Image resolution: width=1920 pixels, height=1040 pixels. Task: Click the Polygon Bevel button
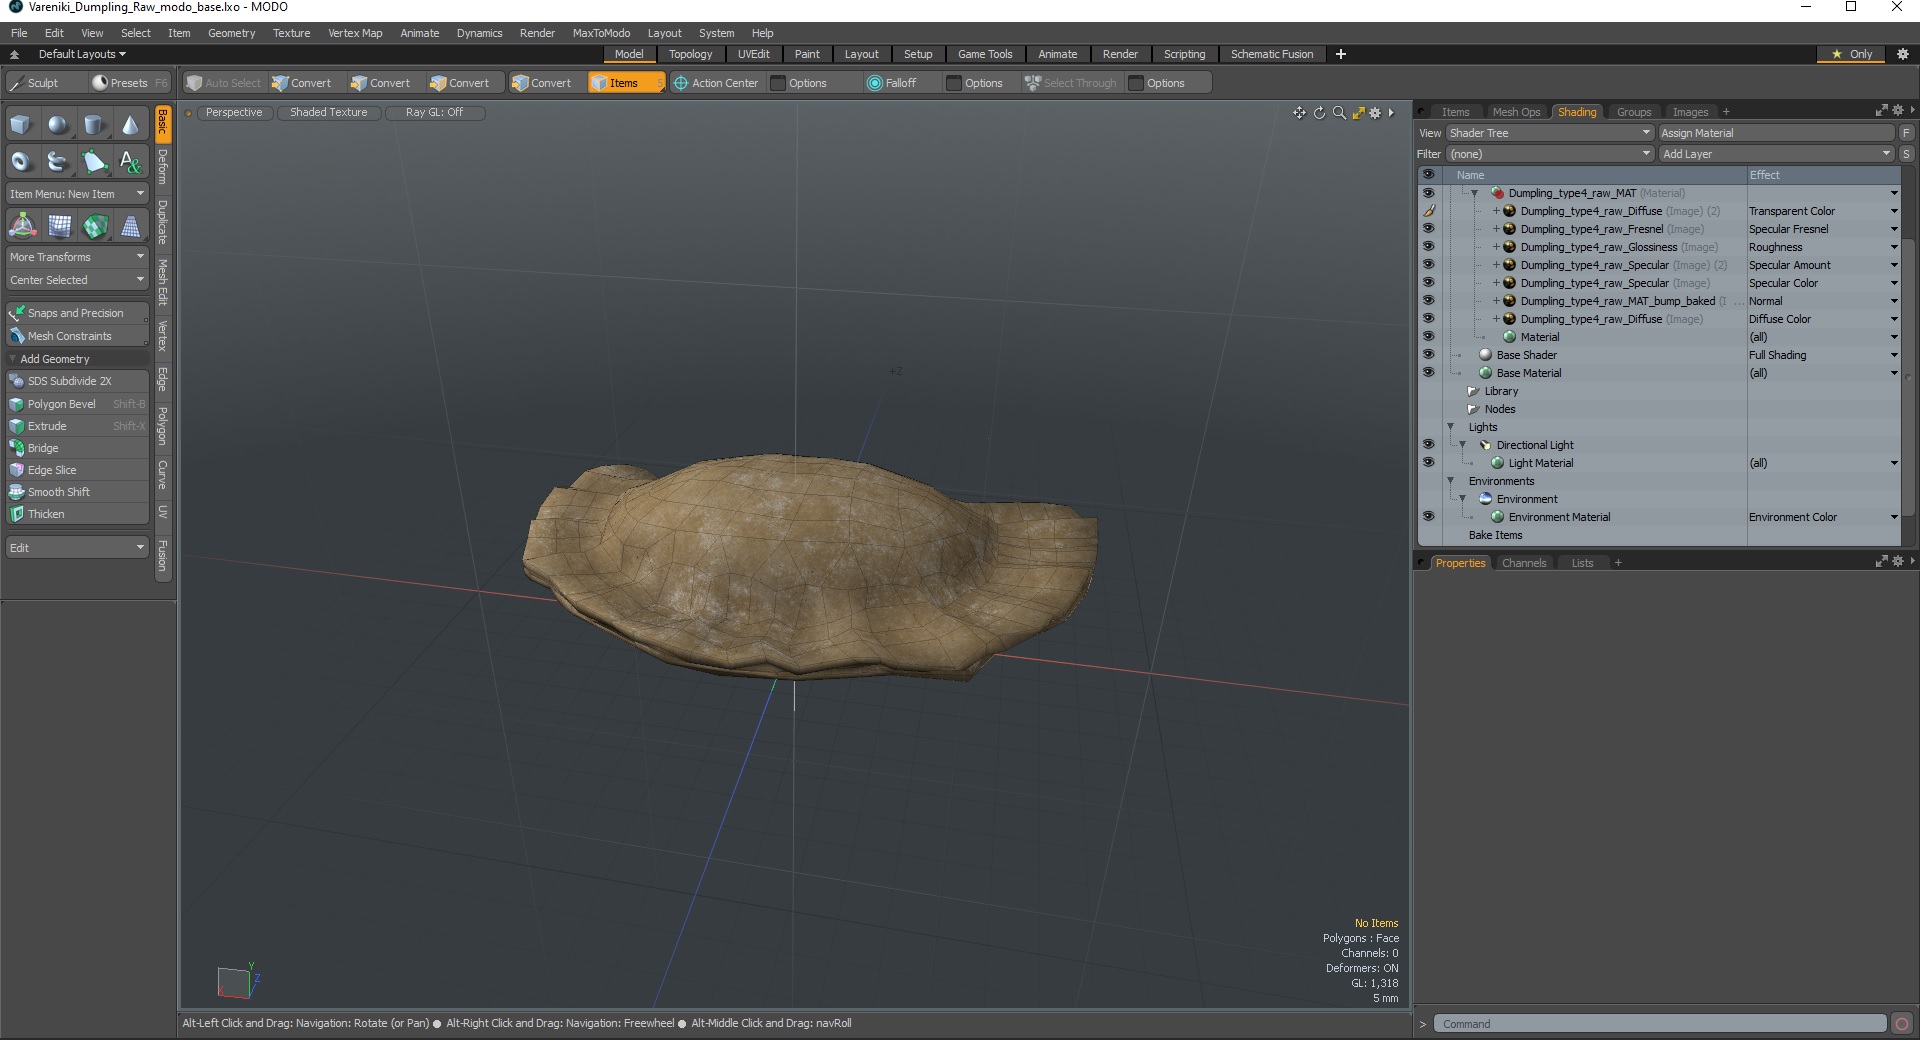click(x=77, y=404)
